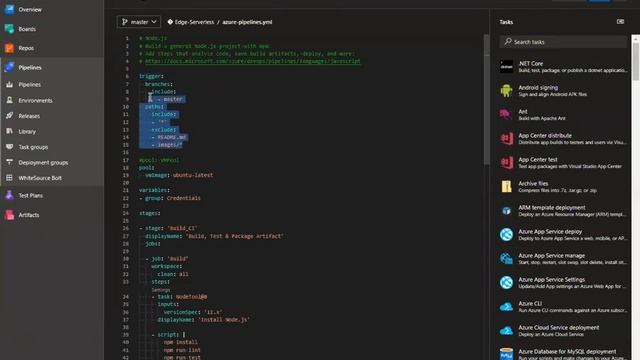Navigate to Repos

(x=26, y=48)
